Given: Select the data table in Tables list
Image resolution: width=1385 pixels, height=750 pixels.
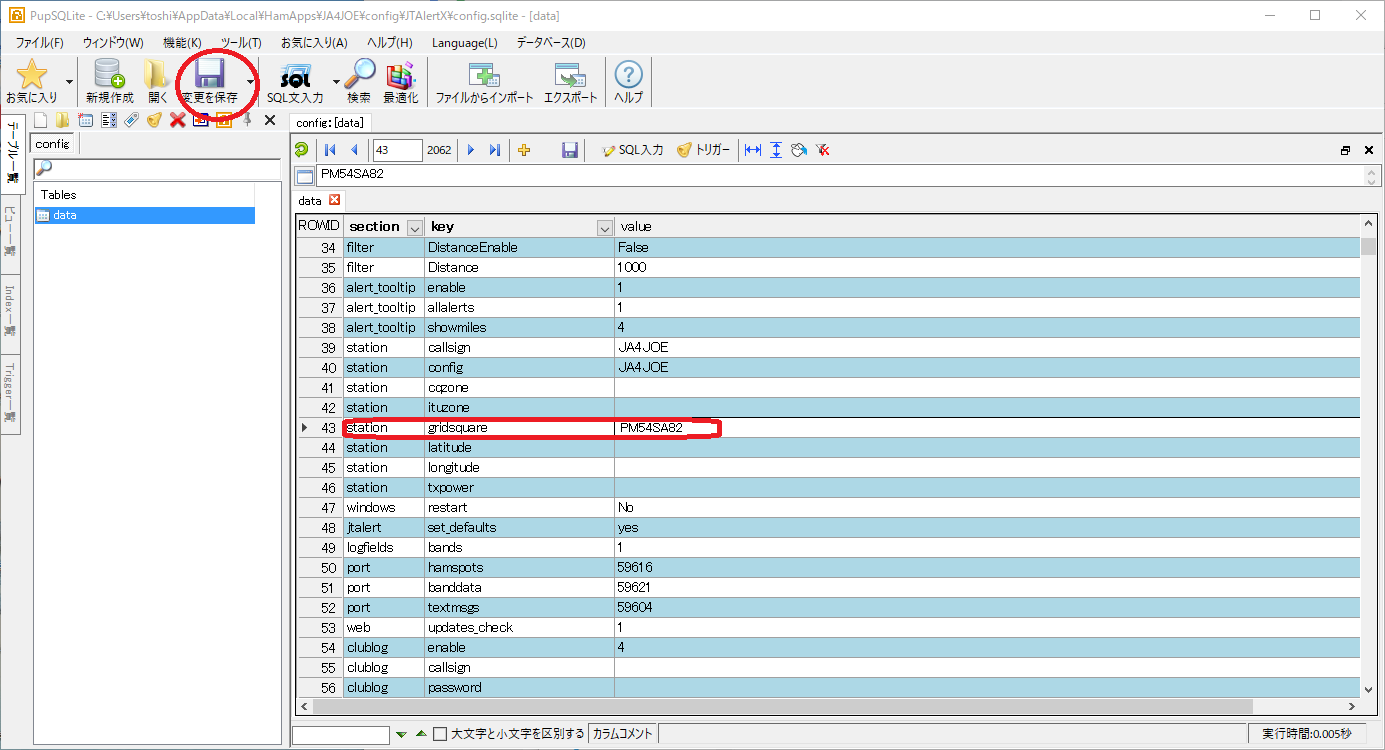Looking at the screenshot, I should tap(65, 215).
